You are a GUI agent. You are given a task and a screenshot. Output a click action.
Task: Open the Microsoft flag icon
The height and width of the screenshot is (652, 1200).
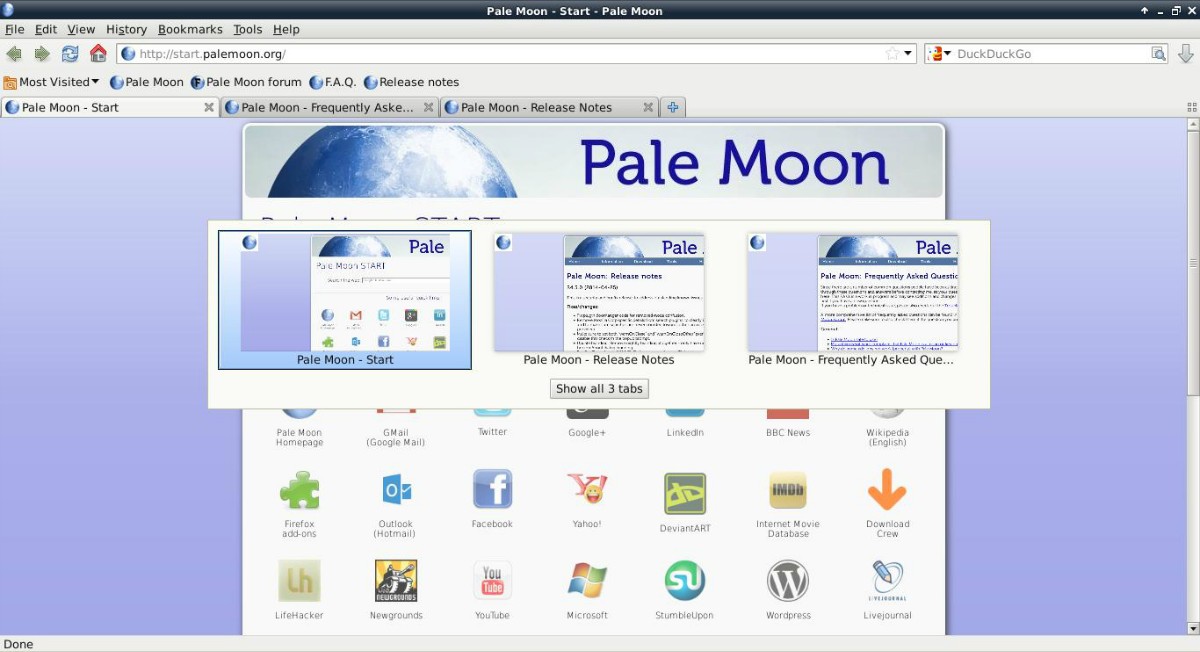coord(587,581)
